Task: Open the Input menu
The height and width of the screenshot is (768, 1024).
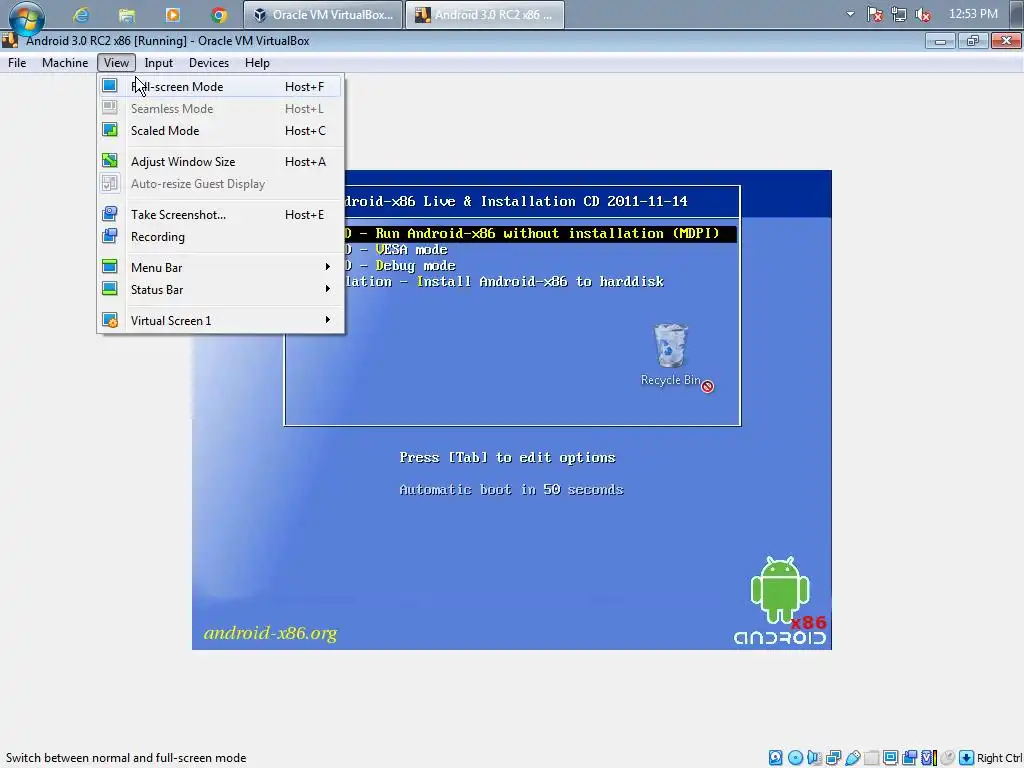Action: coord(159,63)
